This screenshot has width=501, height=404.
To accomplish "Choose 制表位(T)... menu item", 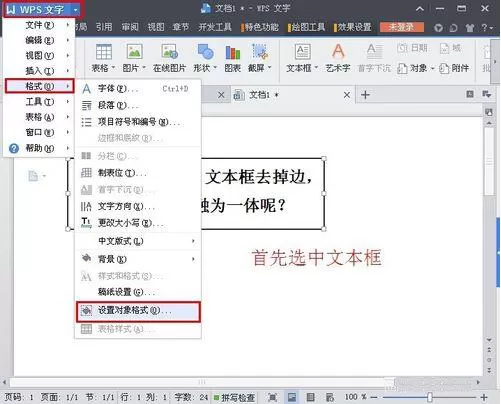I will (138, 173).
